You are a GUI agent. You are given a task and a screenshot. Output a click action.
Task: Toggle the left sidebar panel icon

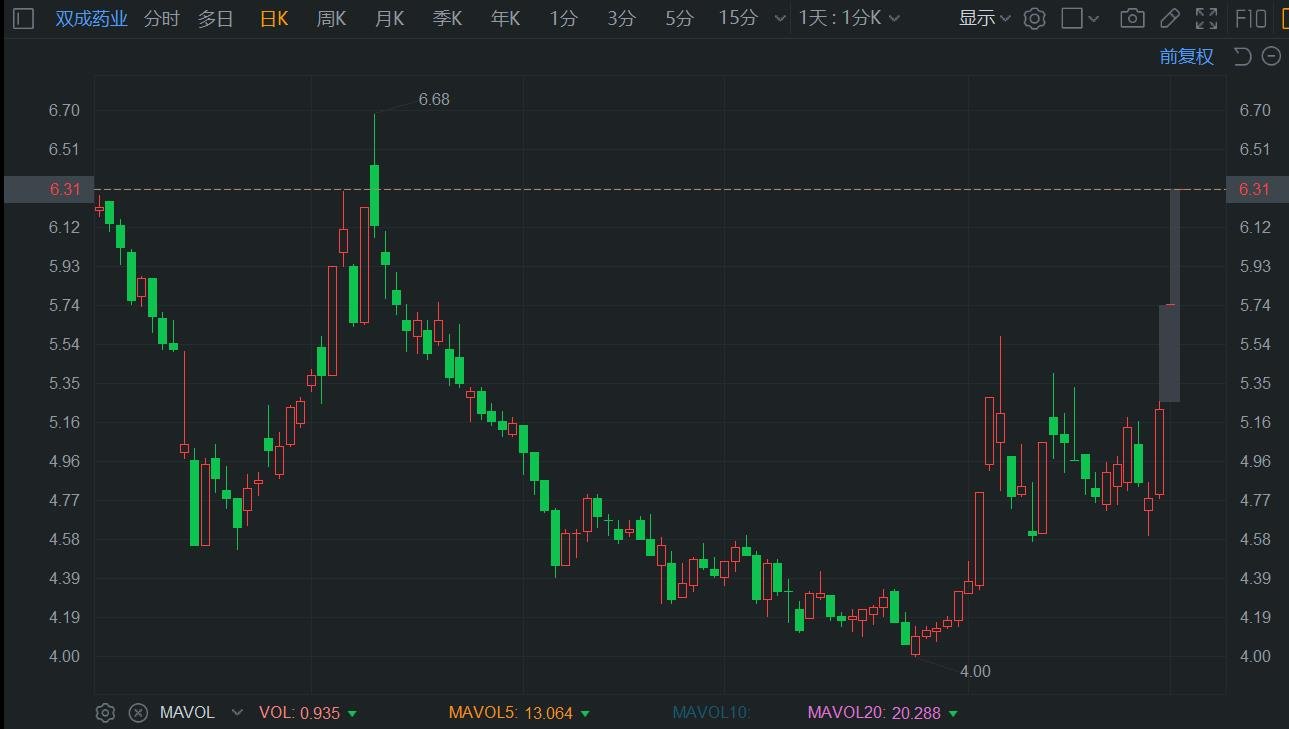(x=24, y=18)
